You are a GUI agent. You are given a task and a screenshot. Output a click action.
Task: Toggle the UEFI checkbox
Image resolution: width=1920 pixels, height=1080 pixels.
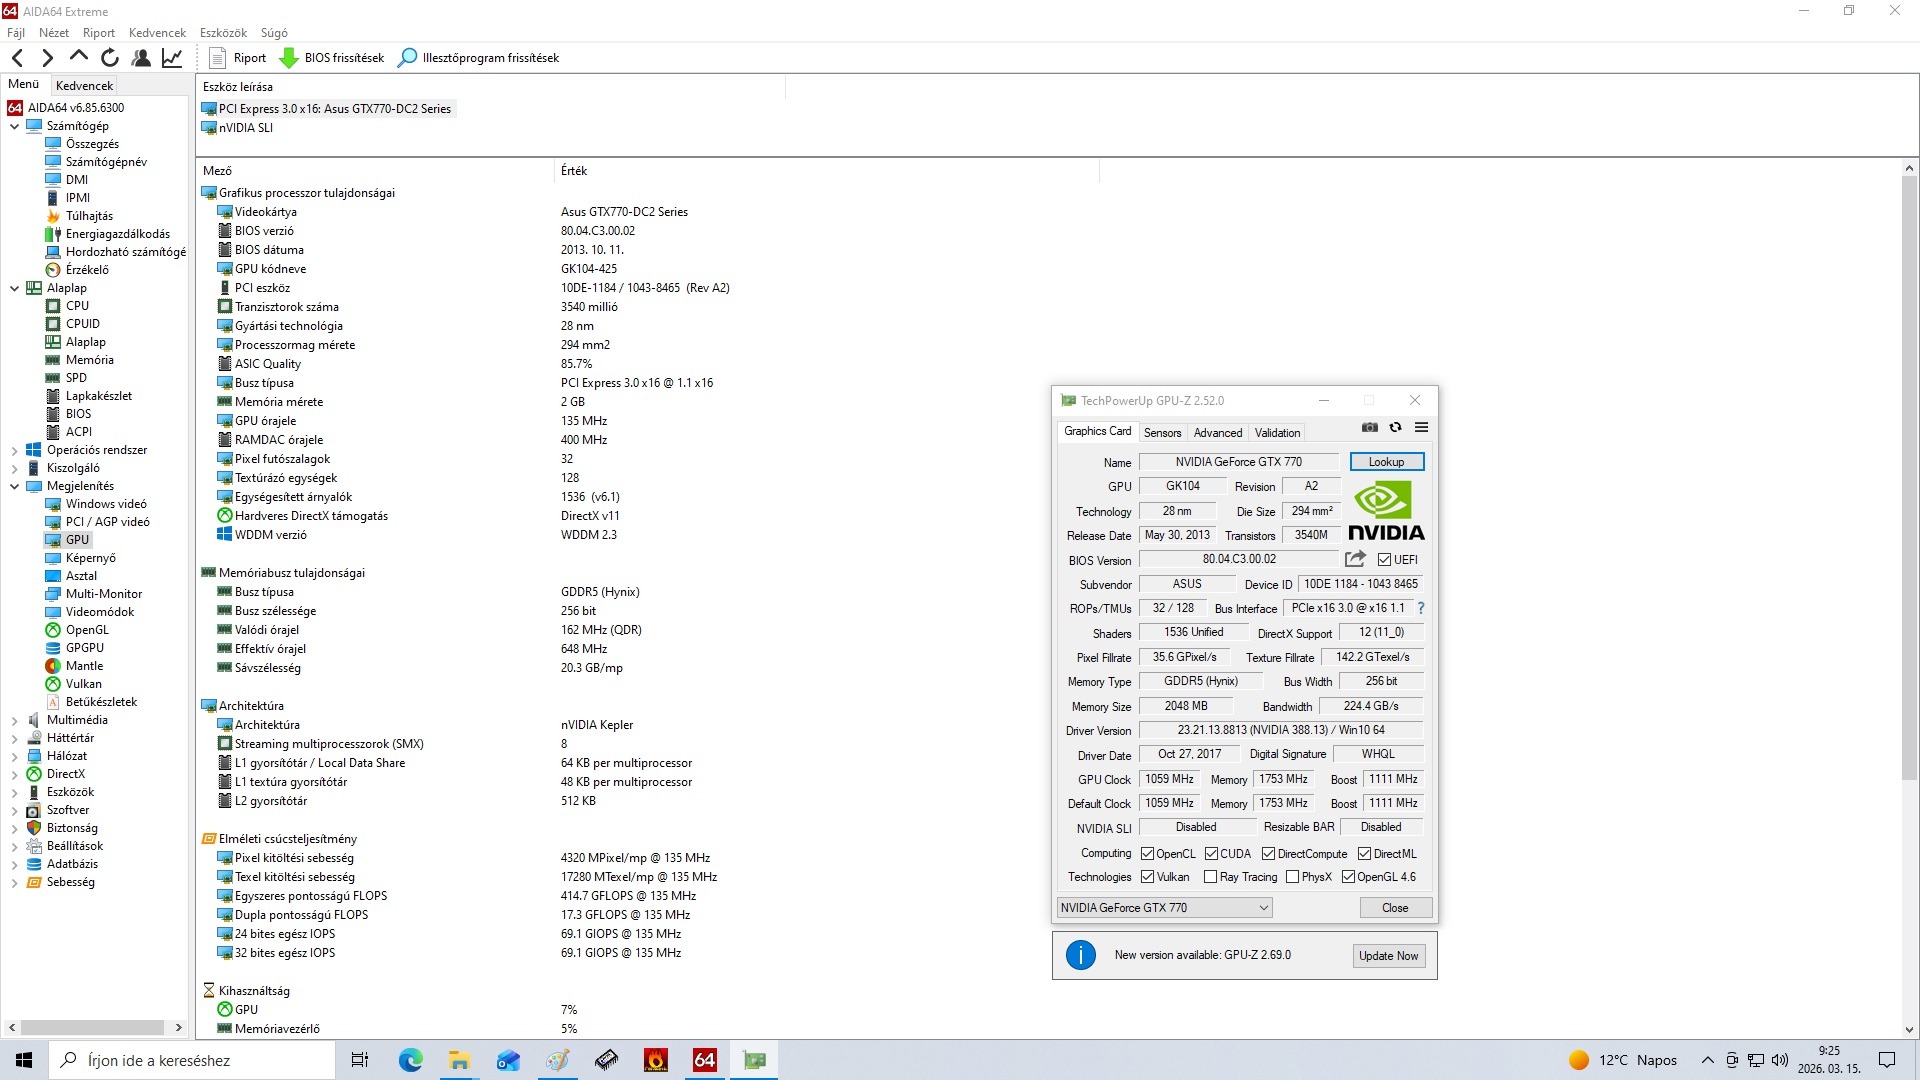(x=1384, y=560)
